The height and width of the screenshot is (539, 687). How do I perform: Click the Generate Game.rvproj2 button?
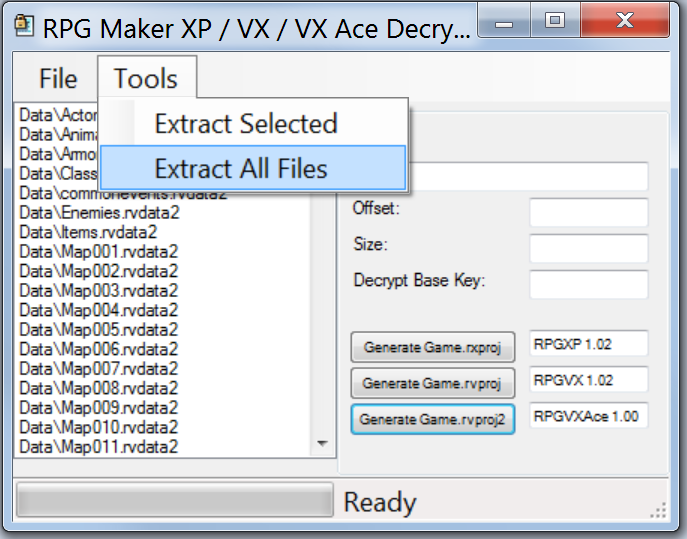433,419
